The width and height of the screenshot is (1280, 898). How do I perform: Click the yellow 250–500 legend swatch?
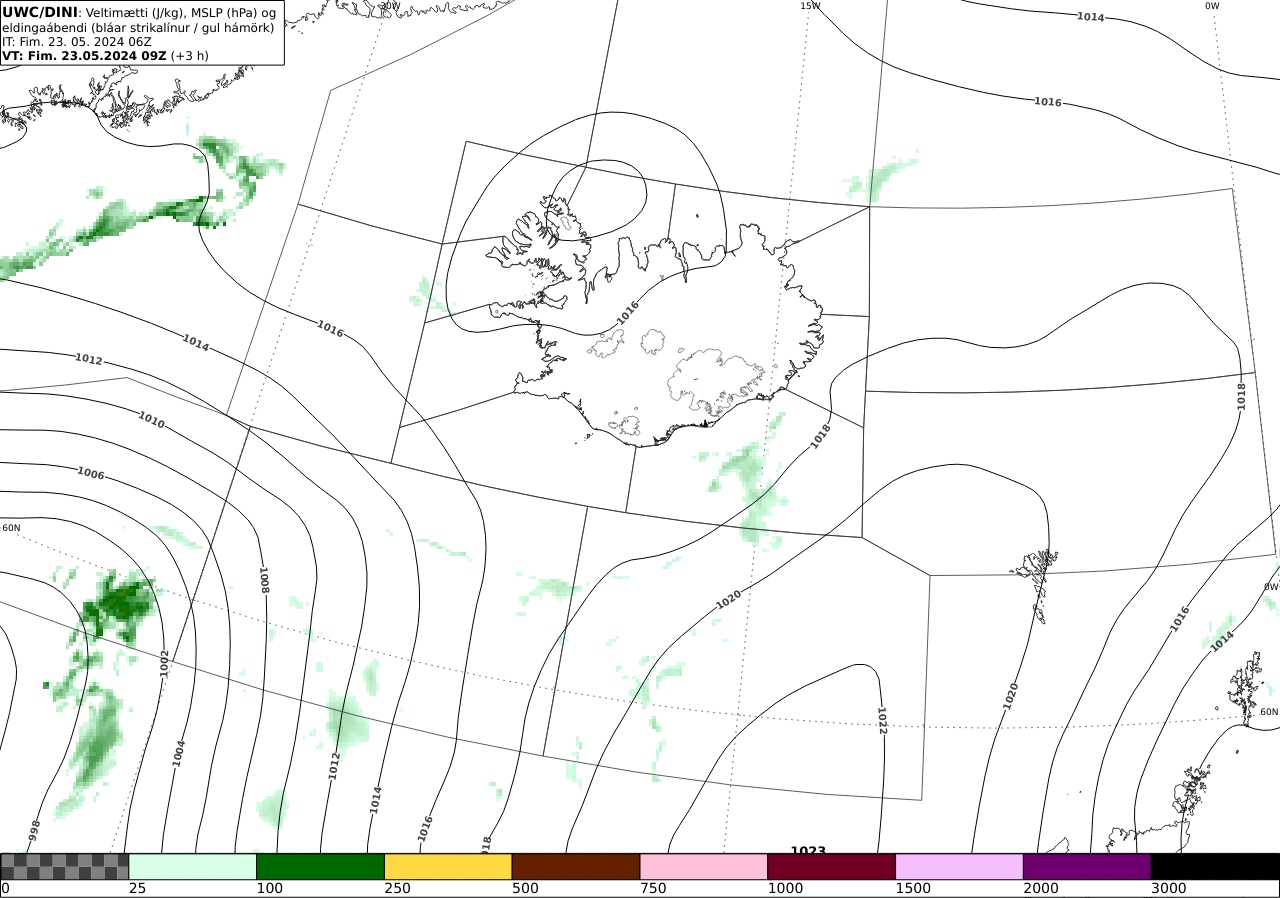pos(448,866)
